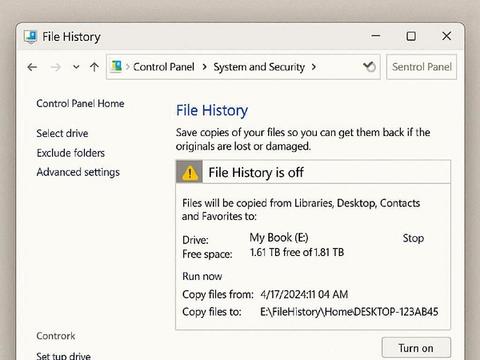Screen dimensions: 480x360
Task: Click the 'My Book (E:)' drive name
Action: tap(279, 238)
